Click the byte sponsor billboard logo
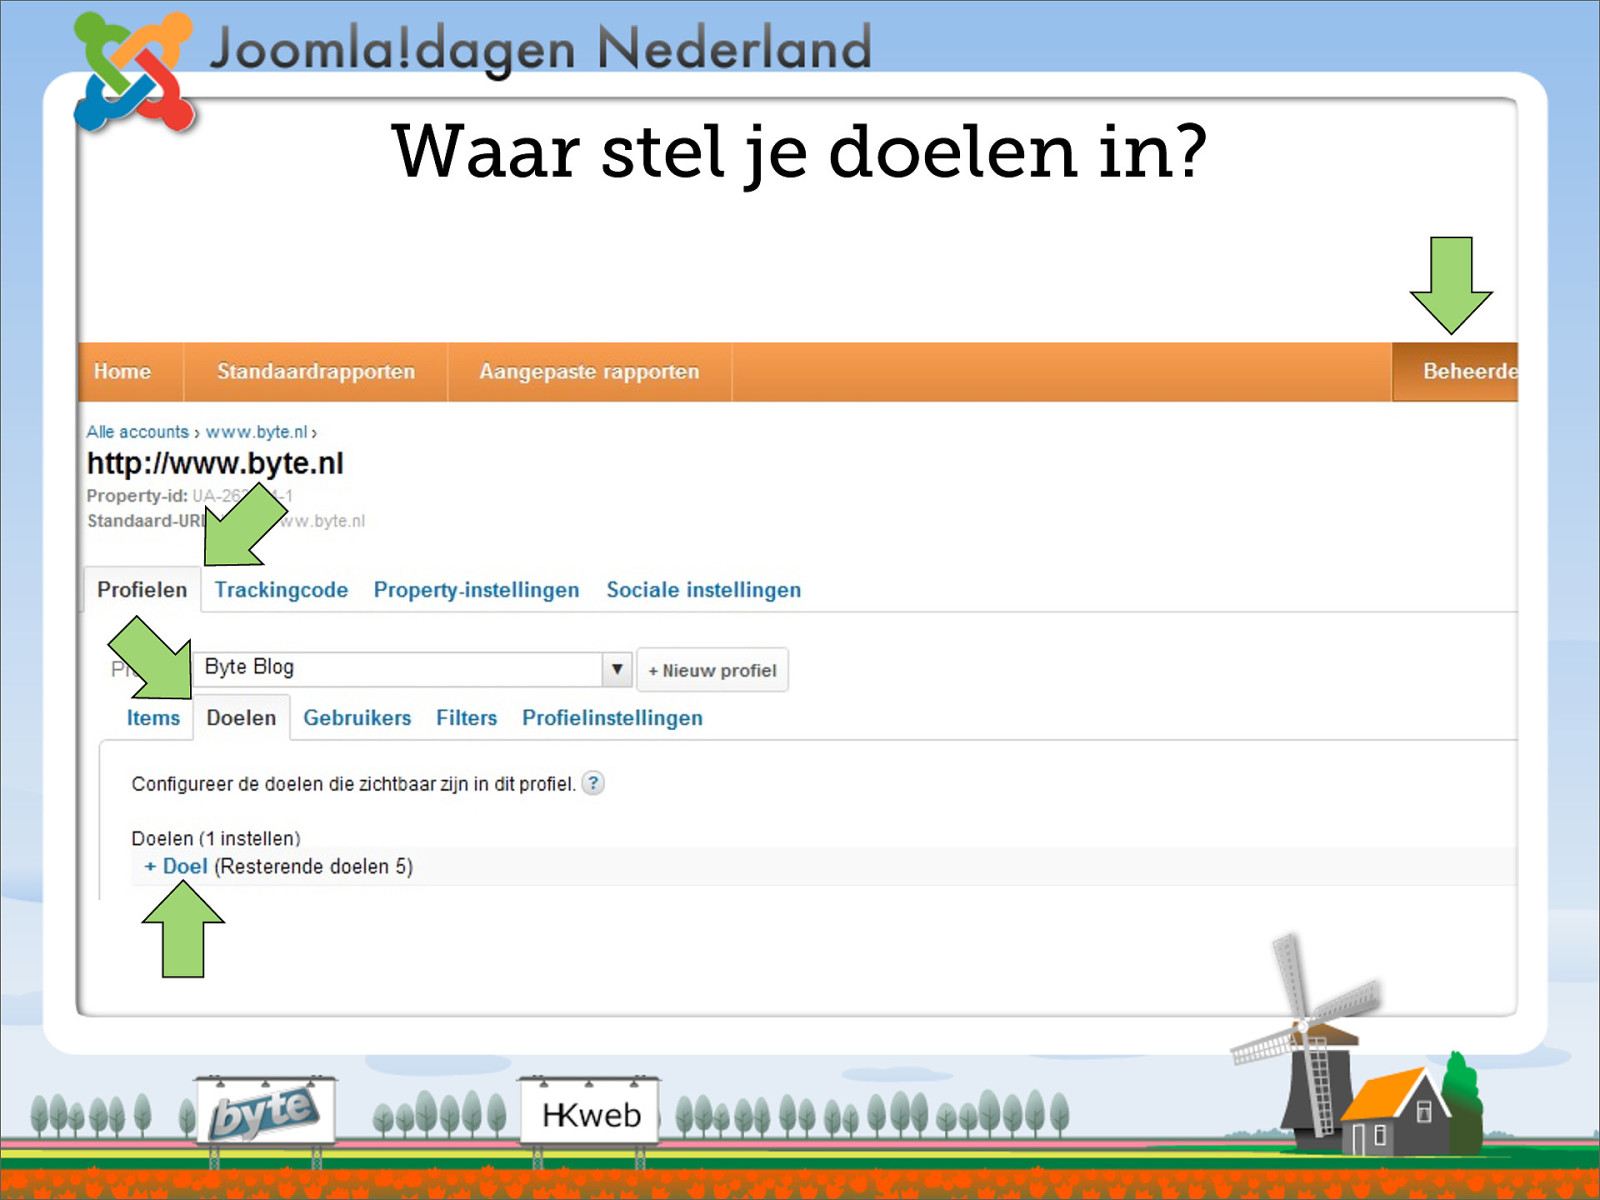This screenshot has height=1200, width=1600. pos(266,1112)
